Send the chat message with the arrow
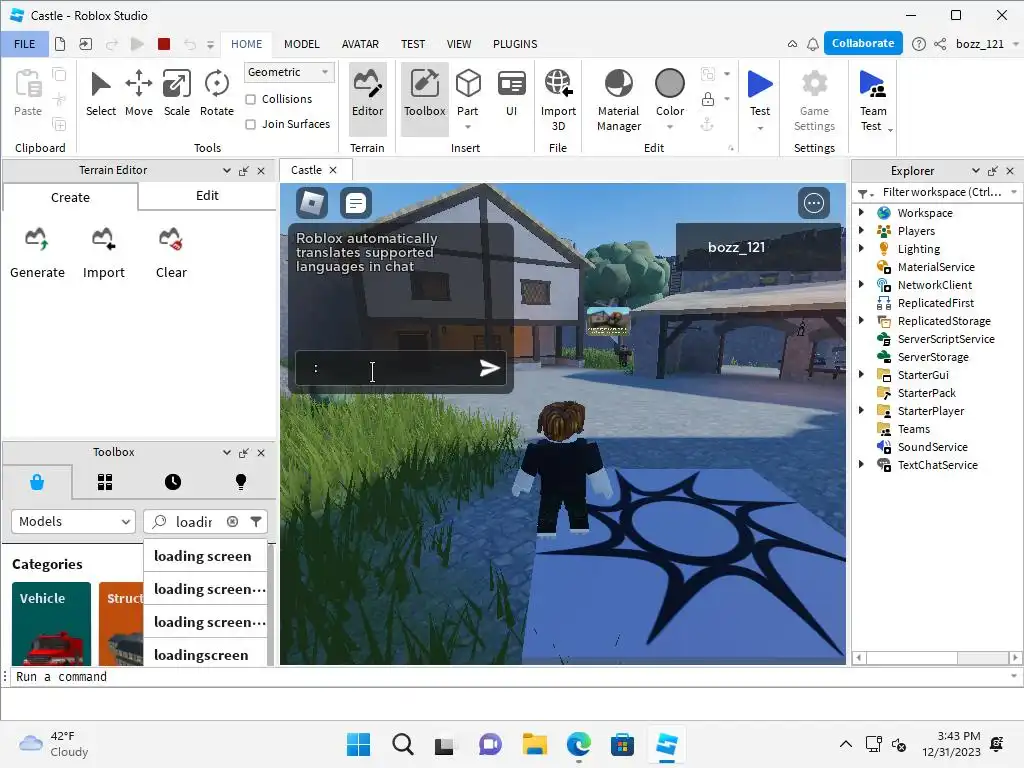1024x768 pixels. pyautogui.click(x=489, y=368)
